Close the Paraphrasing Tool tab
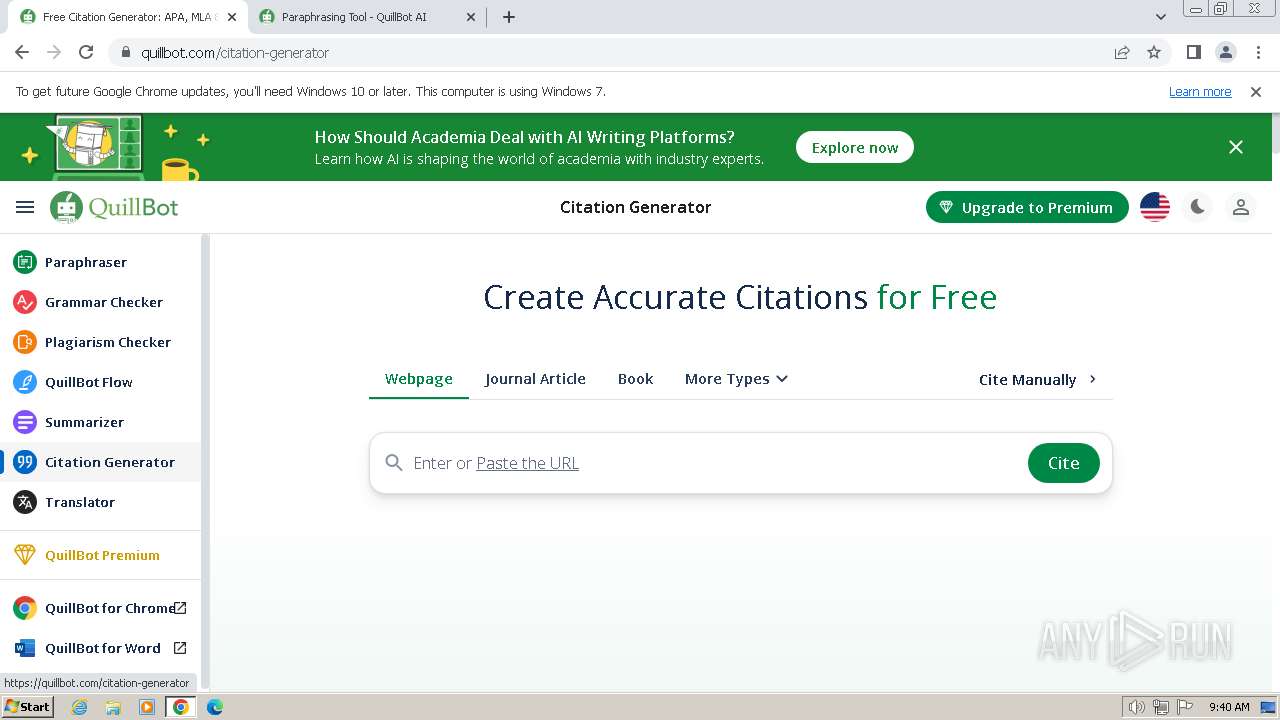Viewport: 1280px width, 720px height. point(471,17)
